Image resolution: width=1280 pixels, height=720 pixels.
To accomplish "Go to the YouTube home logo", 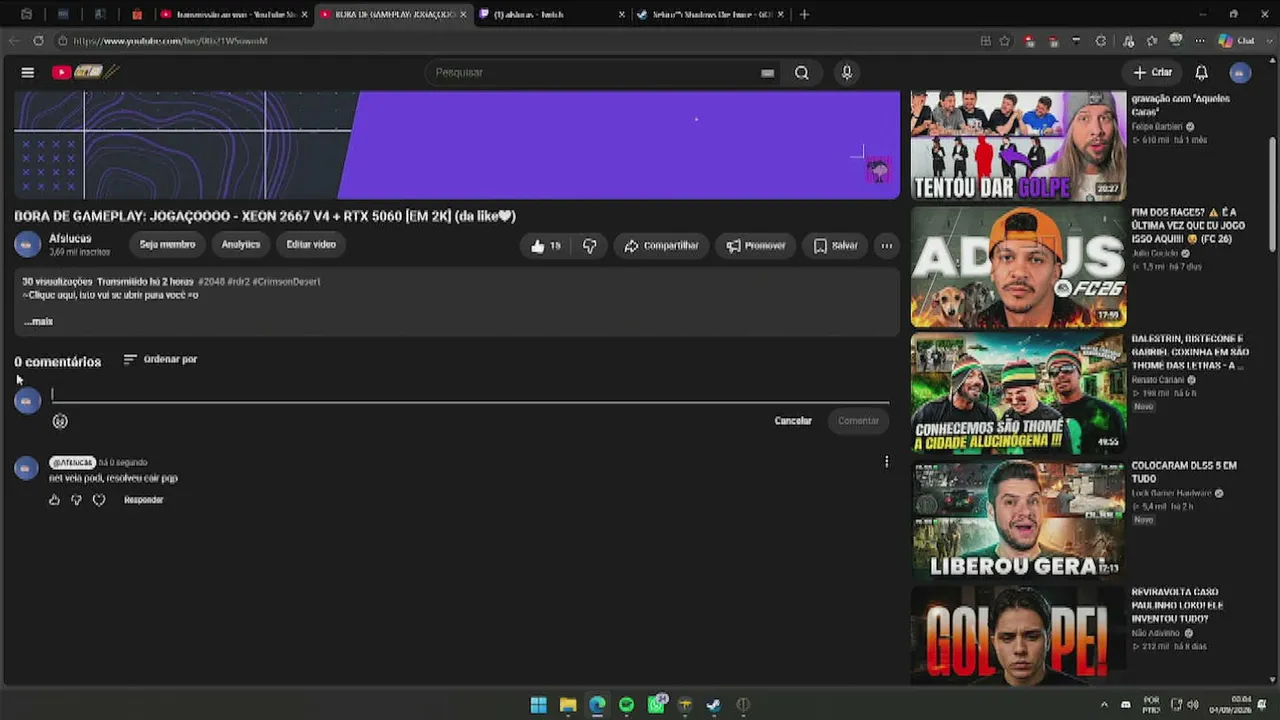I will 86,72.
